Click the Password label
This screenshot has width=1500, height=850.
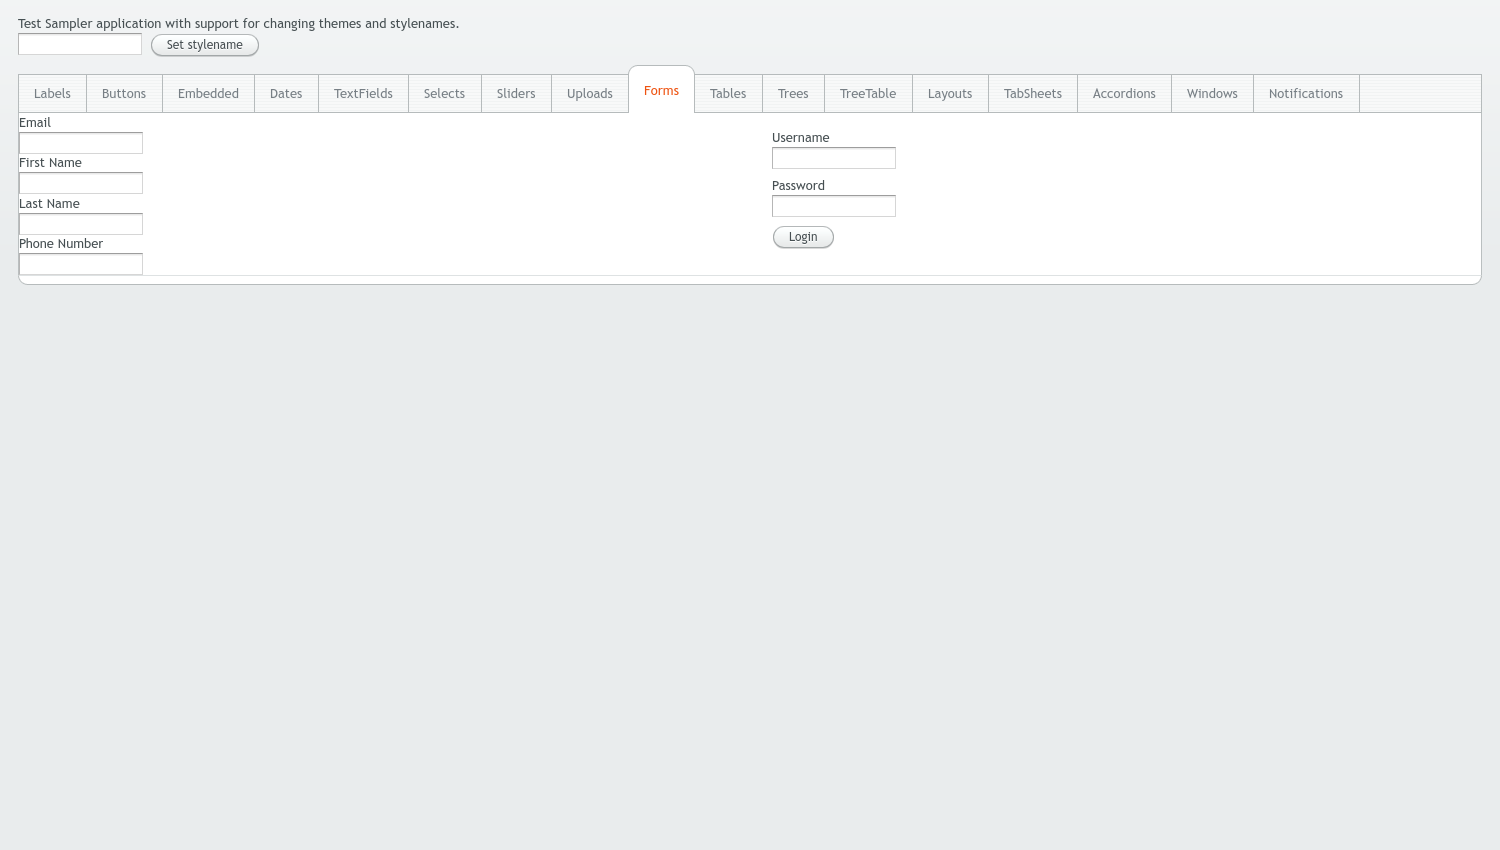coord(798,186)
